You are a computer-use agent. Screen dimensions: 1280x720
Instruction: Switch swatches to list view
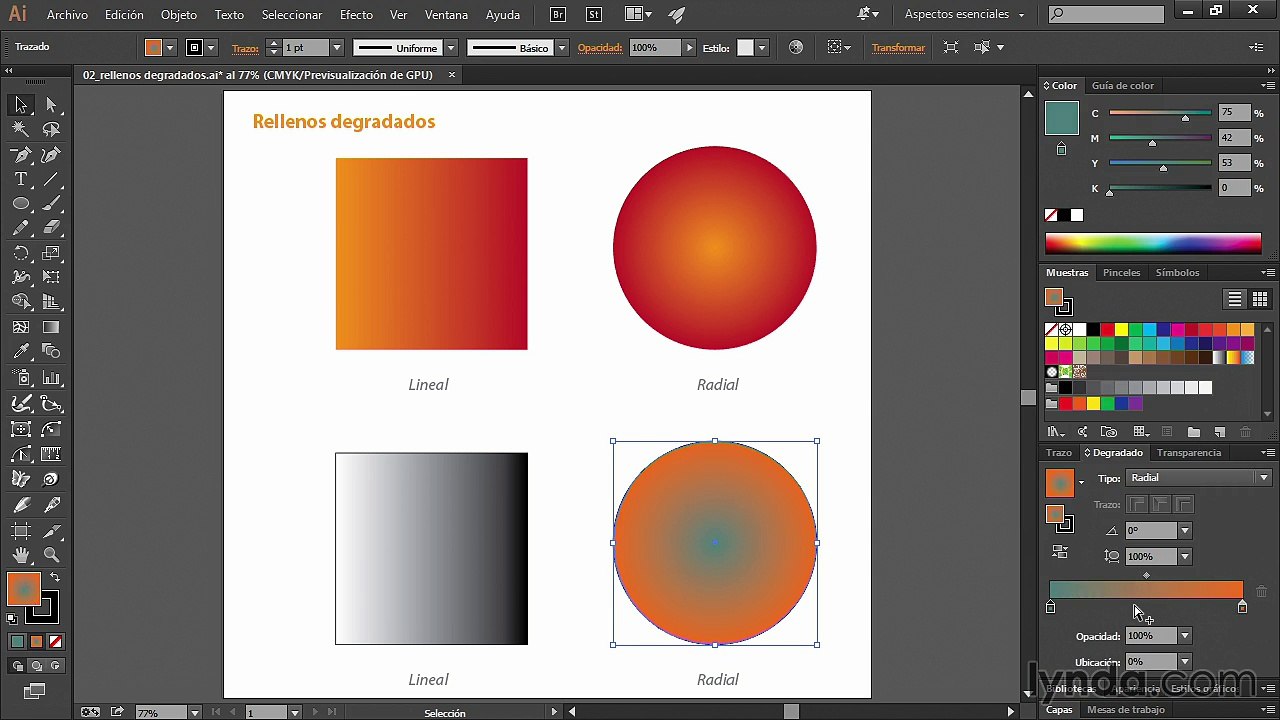[1235, 299]
